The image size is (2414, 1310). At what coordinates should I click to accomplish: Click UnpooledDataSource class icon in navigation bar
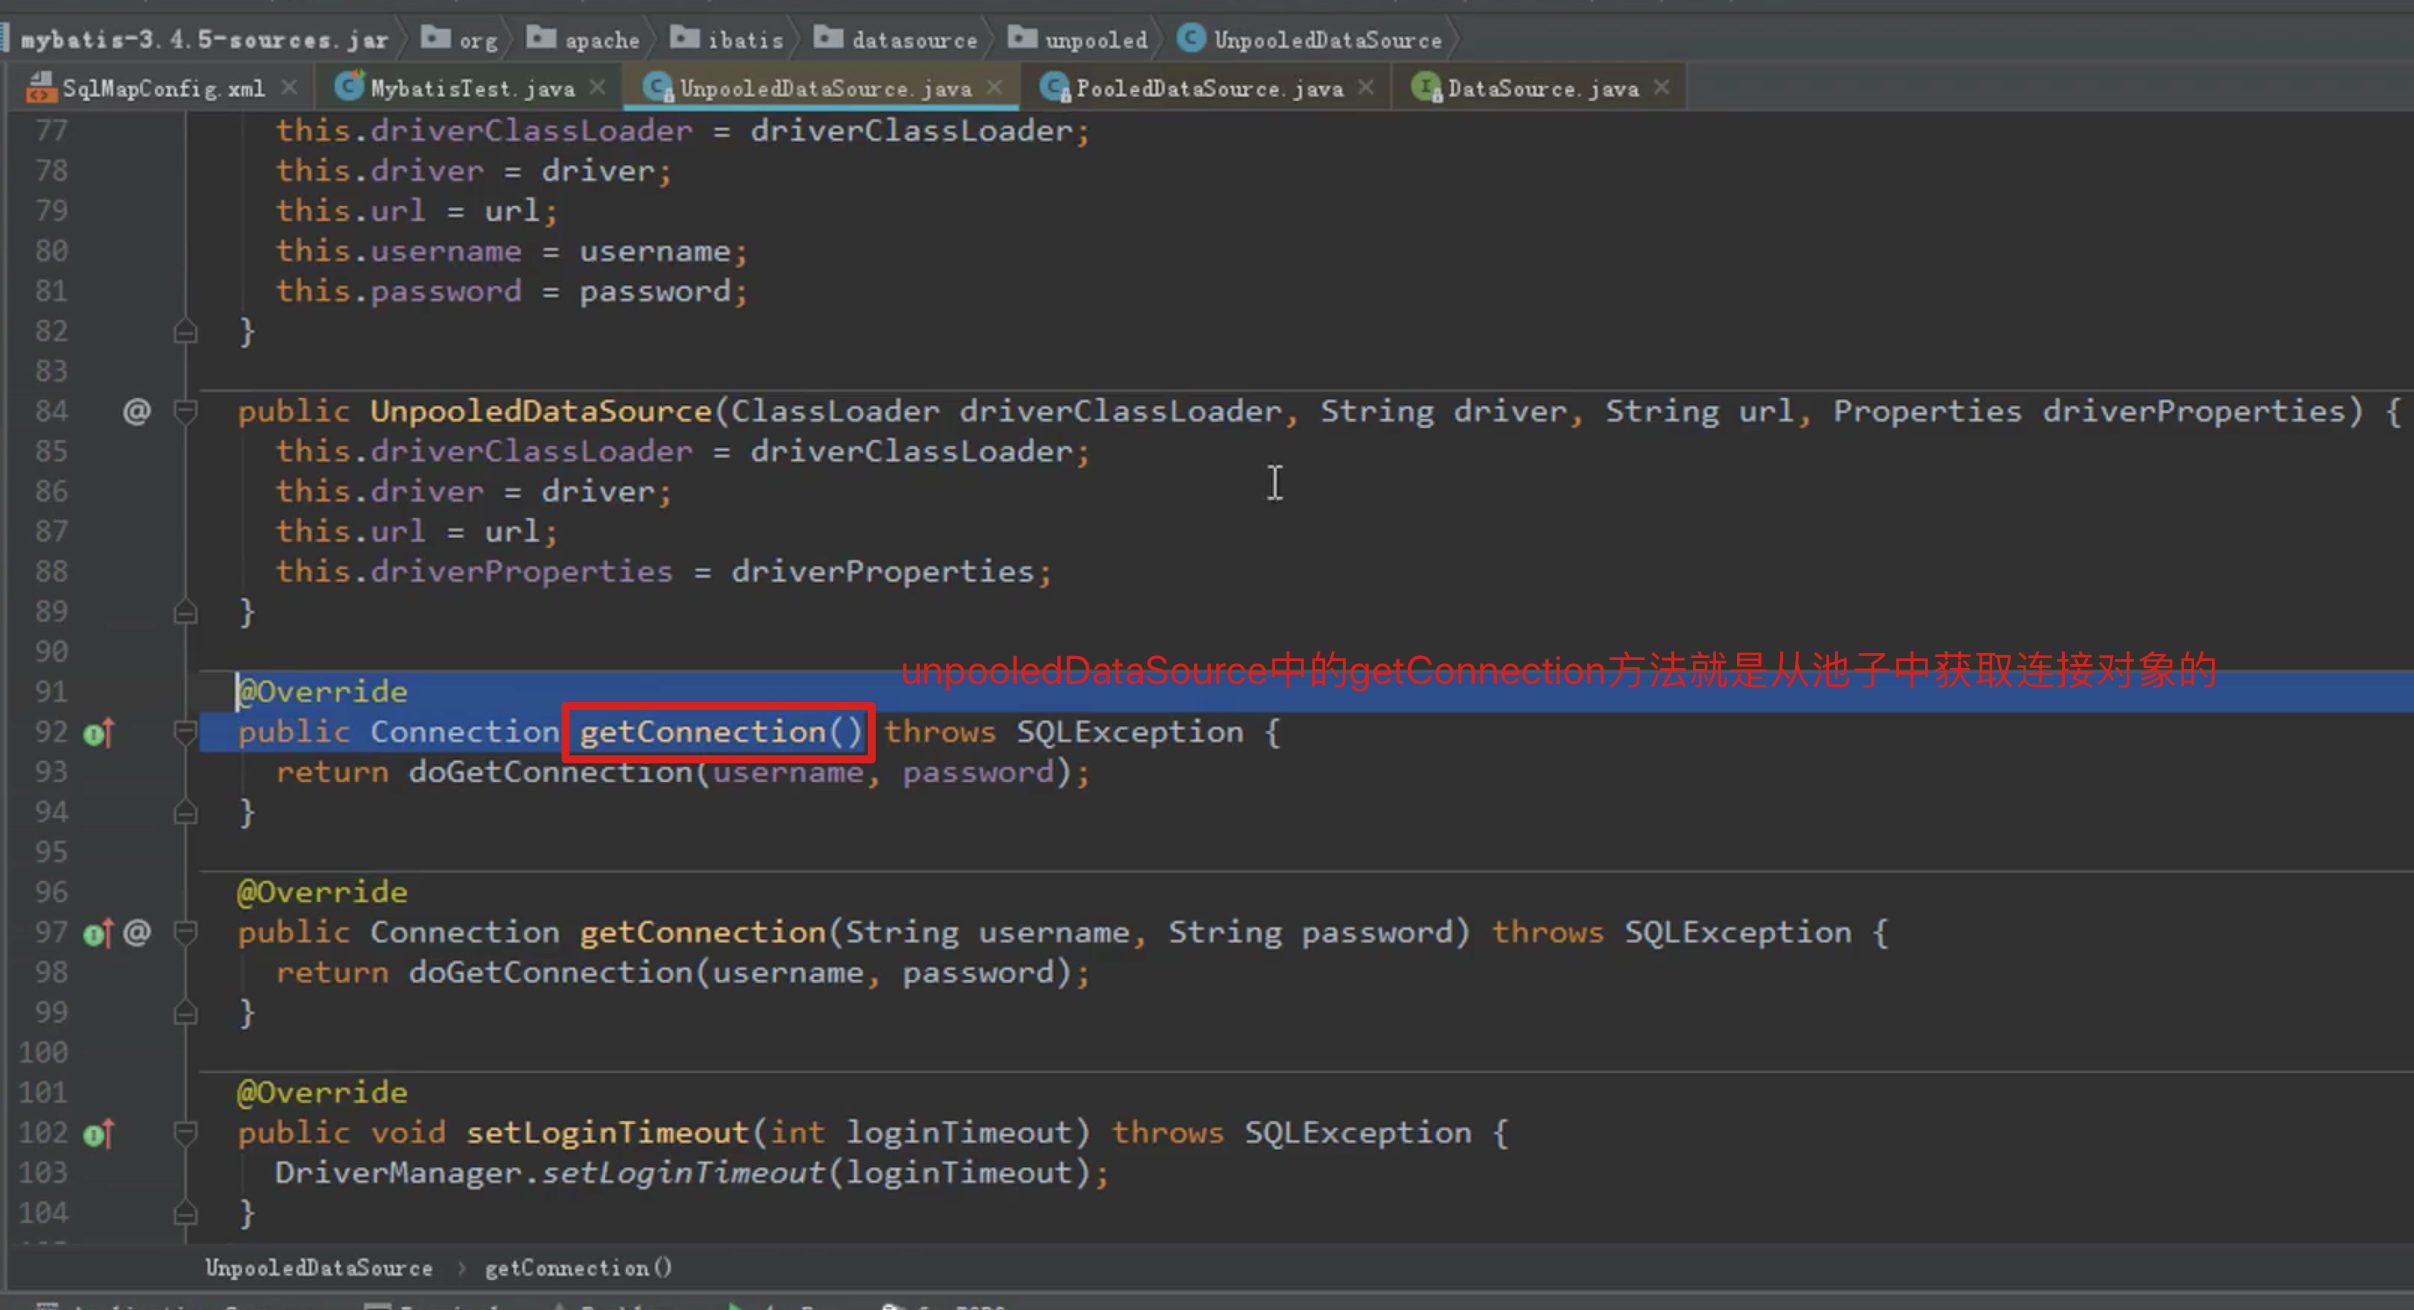(1191, 39)
